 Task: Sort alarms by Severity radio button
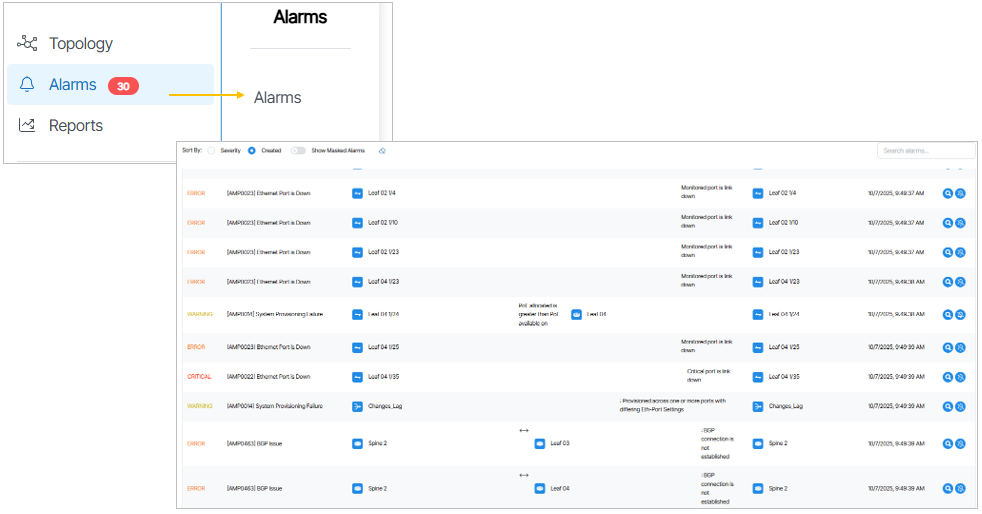(x=211, y=150)
